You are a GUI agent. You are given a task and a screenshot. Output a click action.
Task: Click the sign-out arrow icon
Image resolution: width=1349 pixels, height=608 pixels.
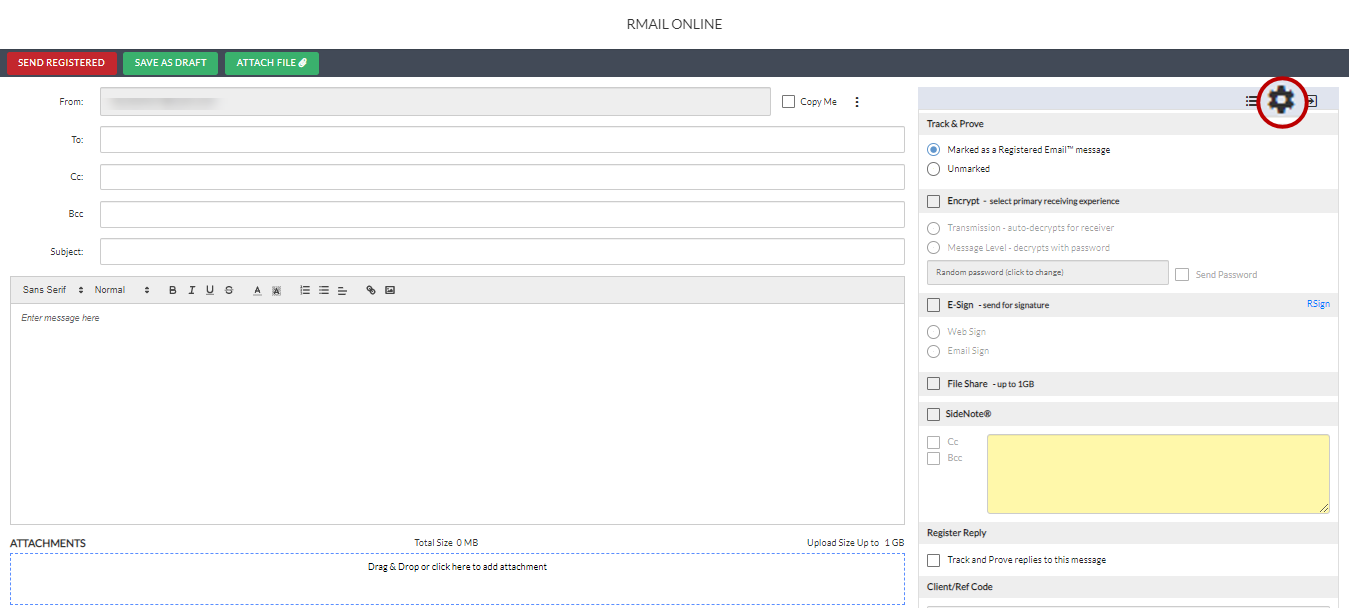pyautogui.click(x=1311, y=101)
